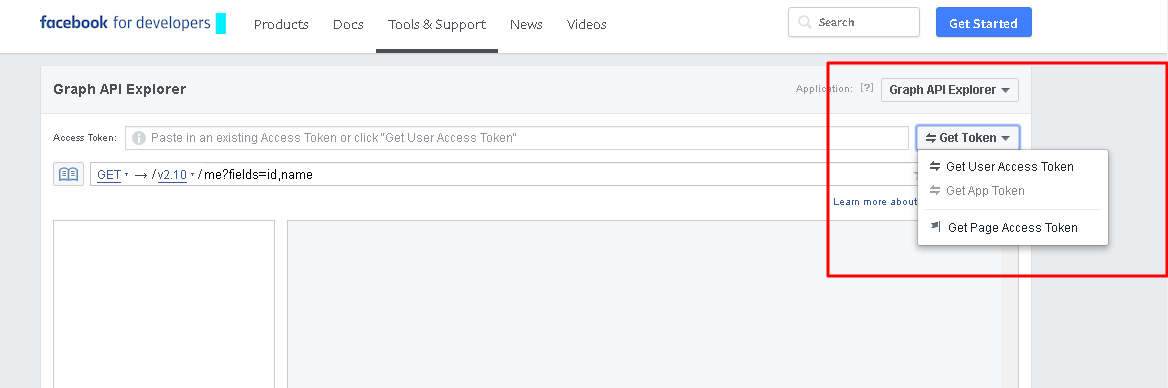Open the Docs navigation tab
Screen dimensions: 1168x388
click(349, 25)
